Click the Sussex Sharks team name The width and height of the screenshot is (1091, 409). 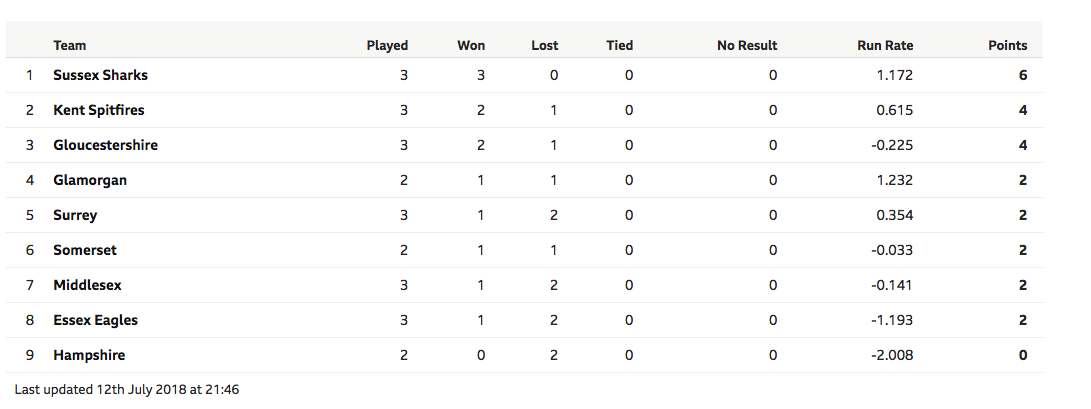[x=100, y=75]
